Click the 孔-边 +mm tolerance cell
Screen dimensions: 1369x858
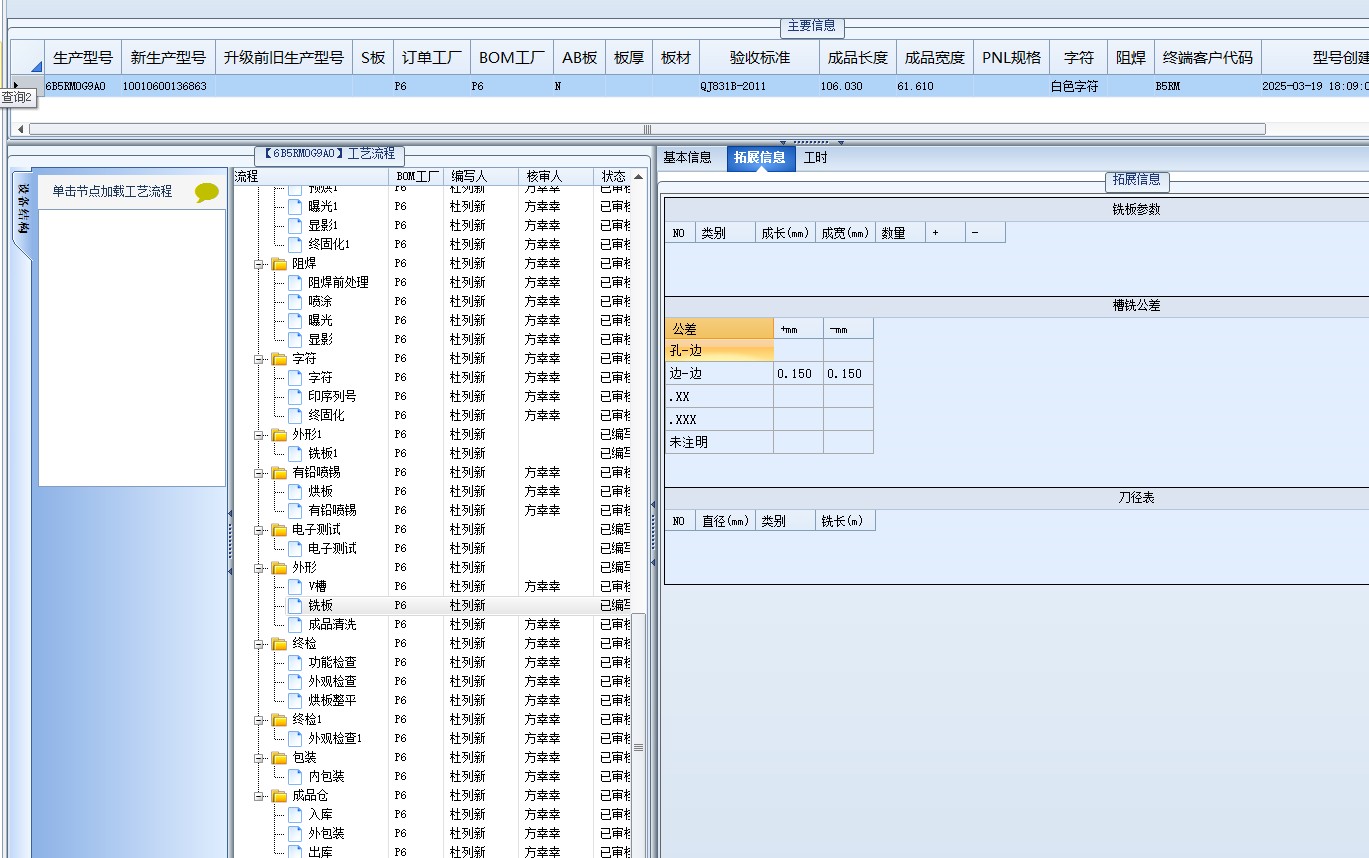pos(798,351)
